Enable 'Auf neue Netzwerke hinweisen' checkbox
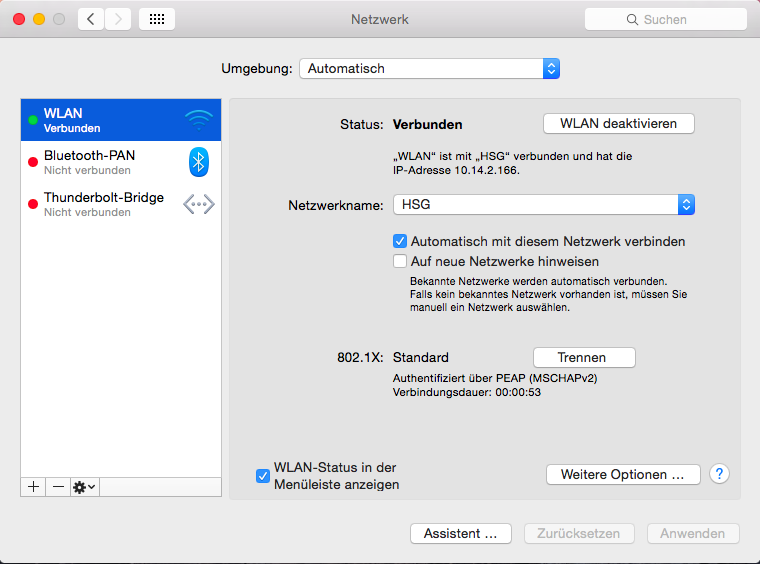The image size is (760, 564). click(400, 261)
